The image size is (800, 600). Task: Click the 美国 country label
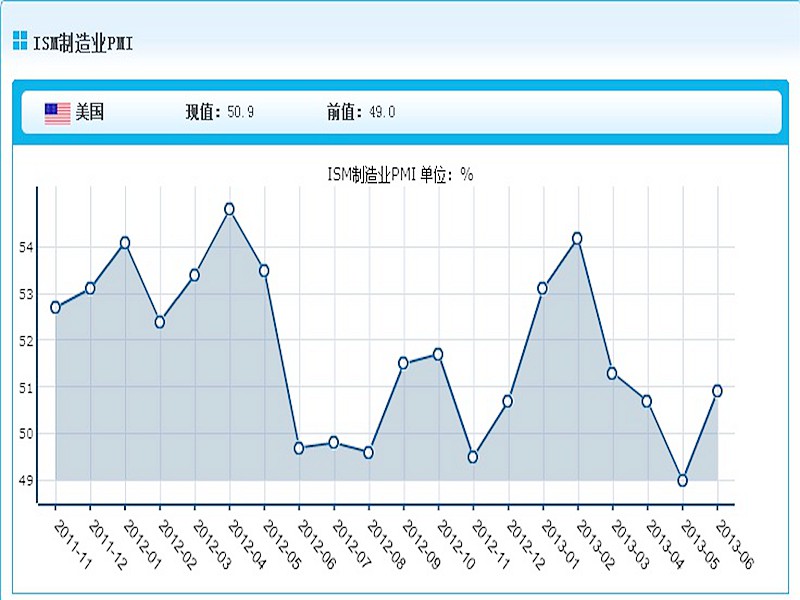90,111
